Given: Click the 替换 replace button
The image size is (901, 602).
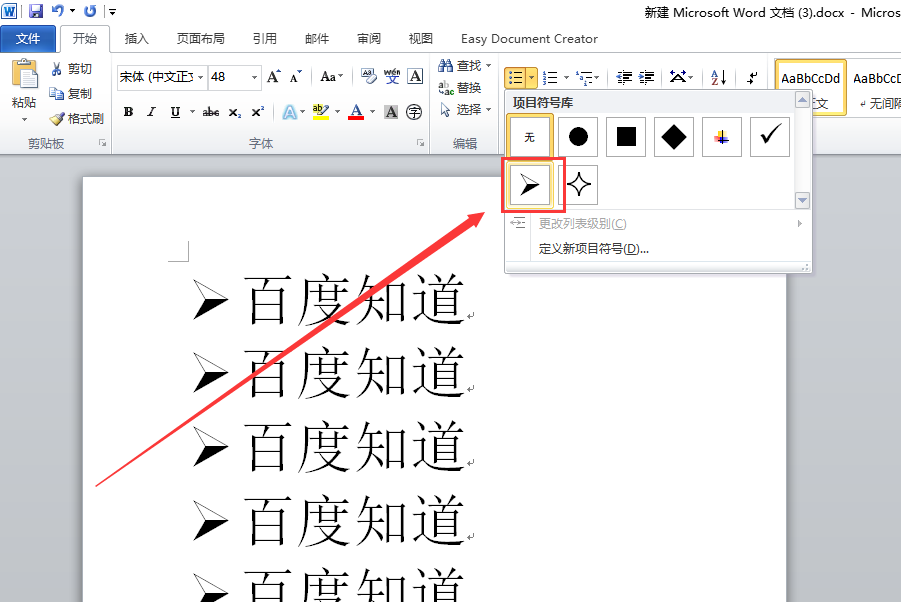Looking at the screenshot, I should (460, 87).
